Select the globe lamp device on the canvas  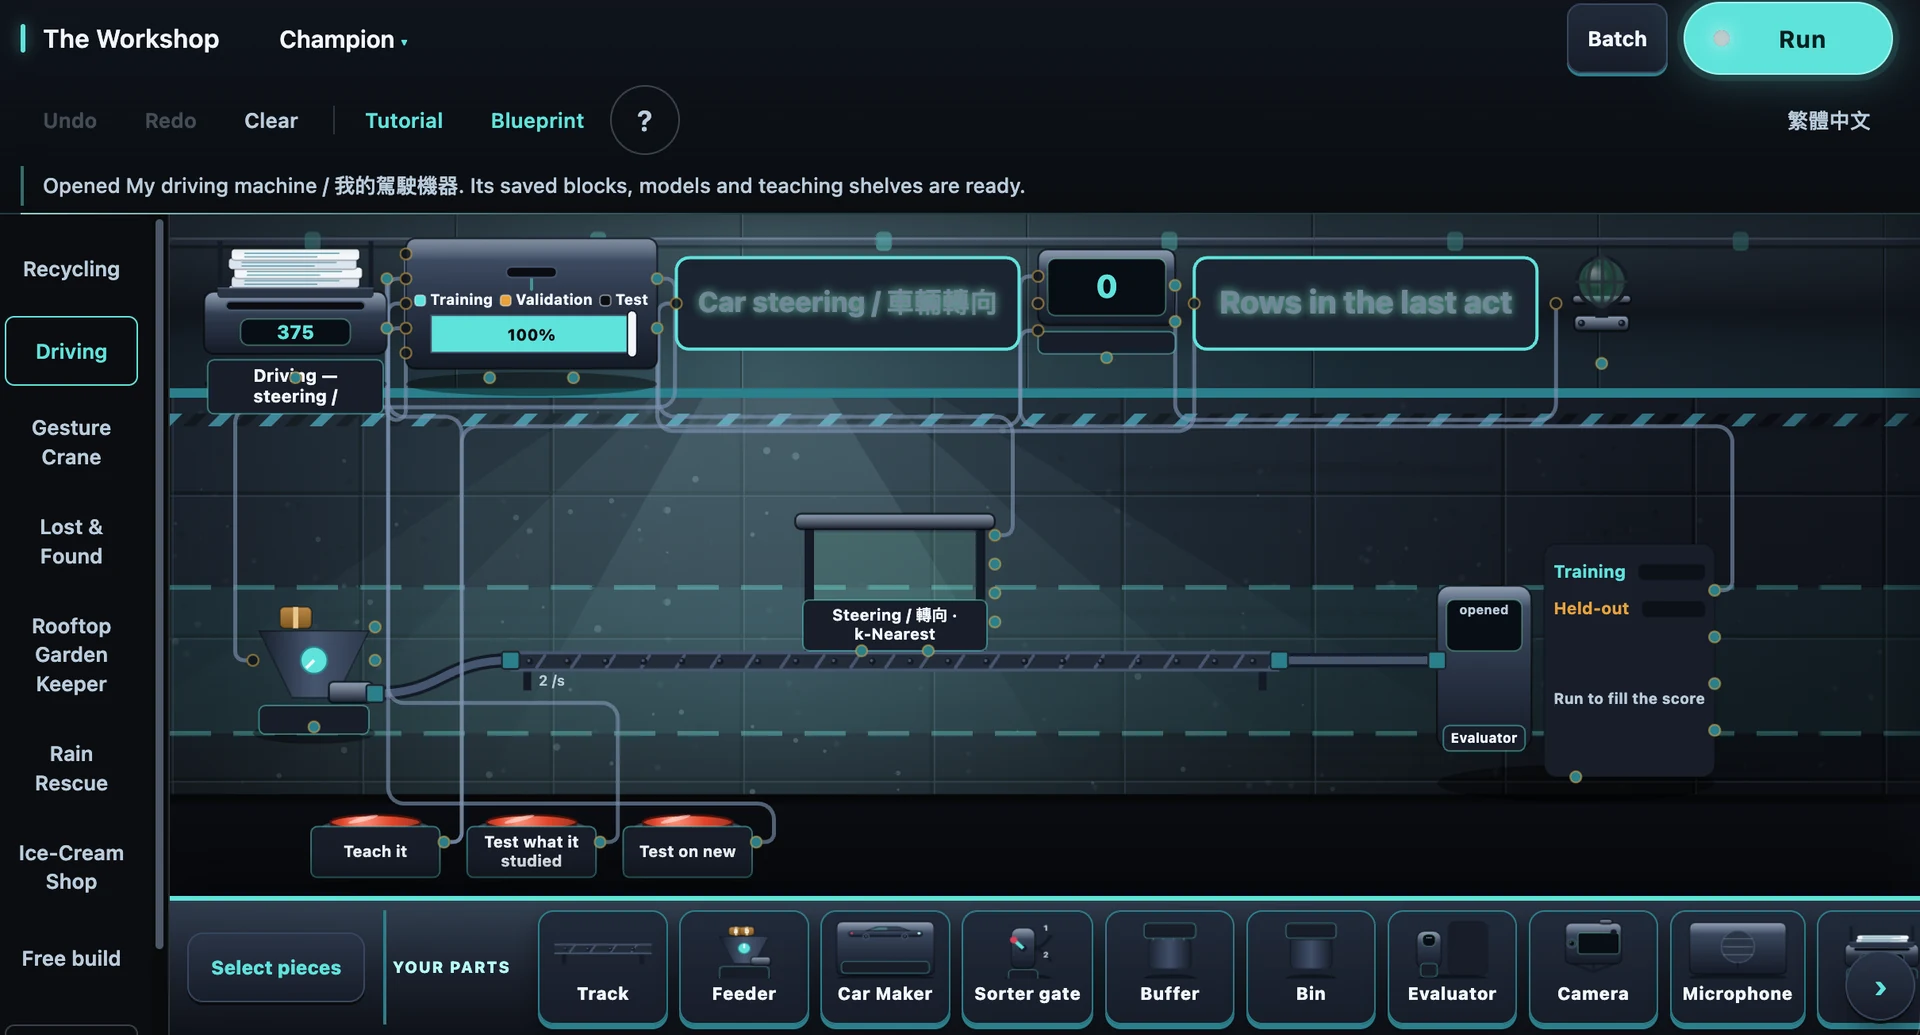(x=1601, y=293)
